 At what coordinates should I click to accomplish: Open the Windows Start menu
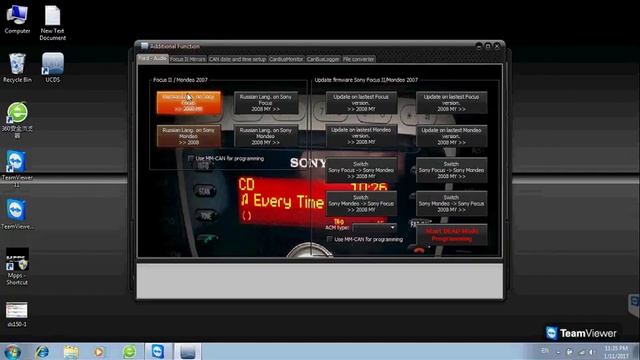12,351
